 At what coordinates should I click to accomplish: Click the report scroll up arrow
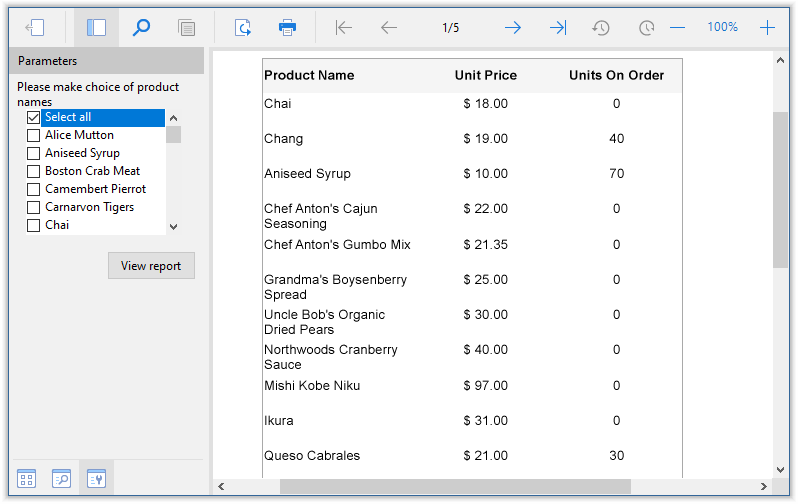780,61
